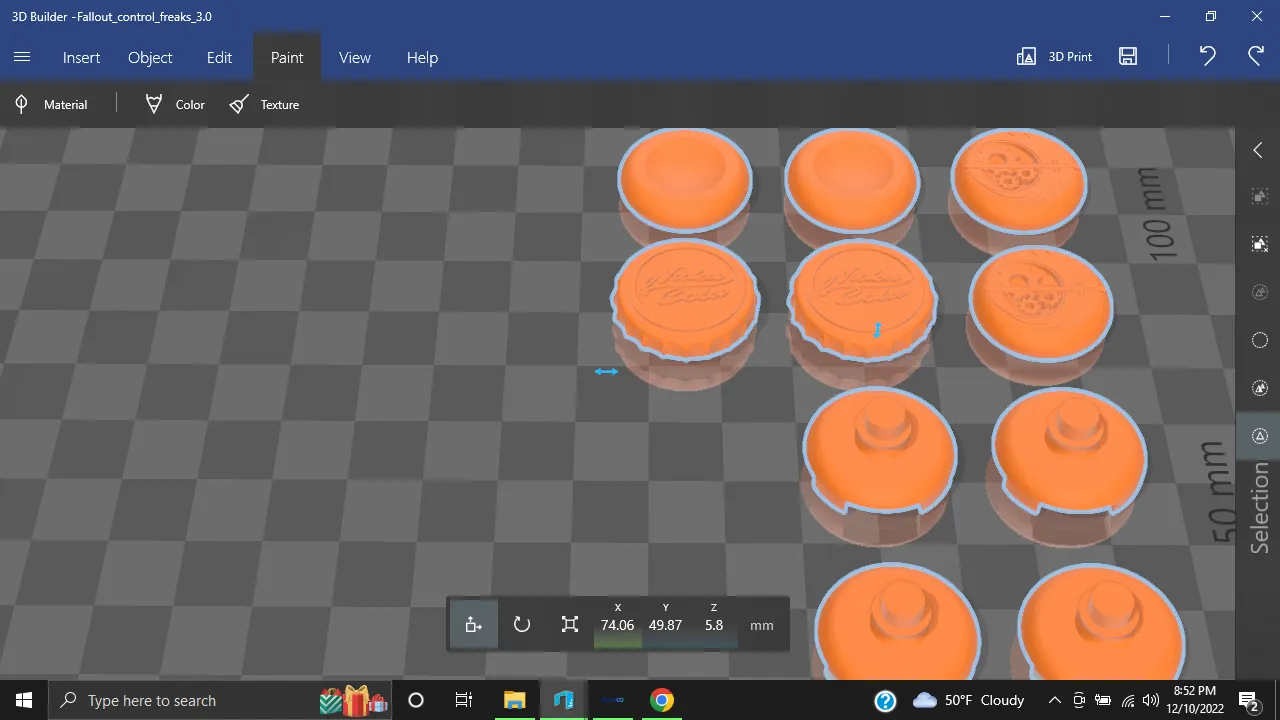Image resolution: width=1280 pixels, height=720 pixels.
Task: Open Cortana from the taskbar
Action: (x=416, y=700)
